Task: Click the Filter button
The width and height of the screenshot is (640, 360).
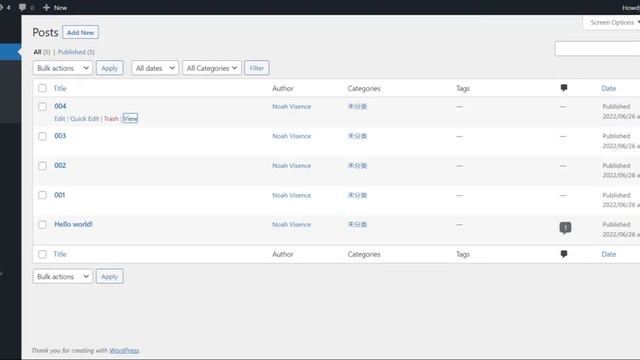Action: click(x=257, y=68)
